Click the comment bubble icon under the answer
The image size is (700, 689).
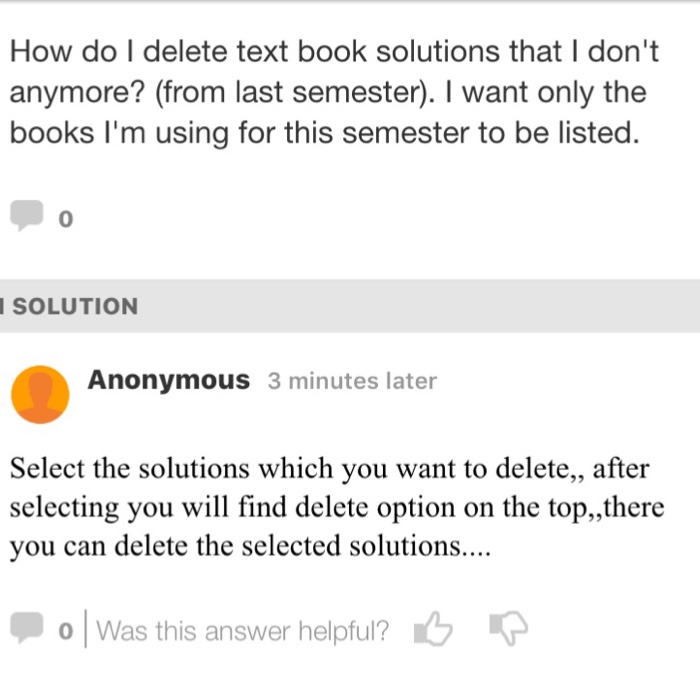[x=27, y=630]
